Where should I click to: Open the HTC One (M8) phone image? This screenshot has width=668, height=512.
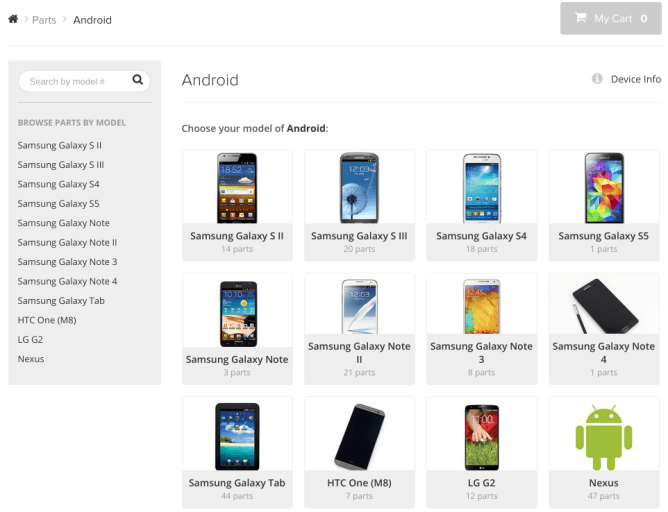click(x=359, y=436)
